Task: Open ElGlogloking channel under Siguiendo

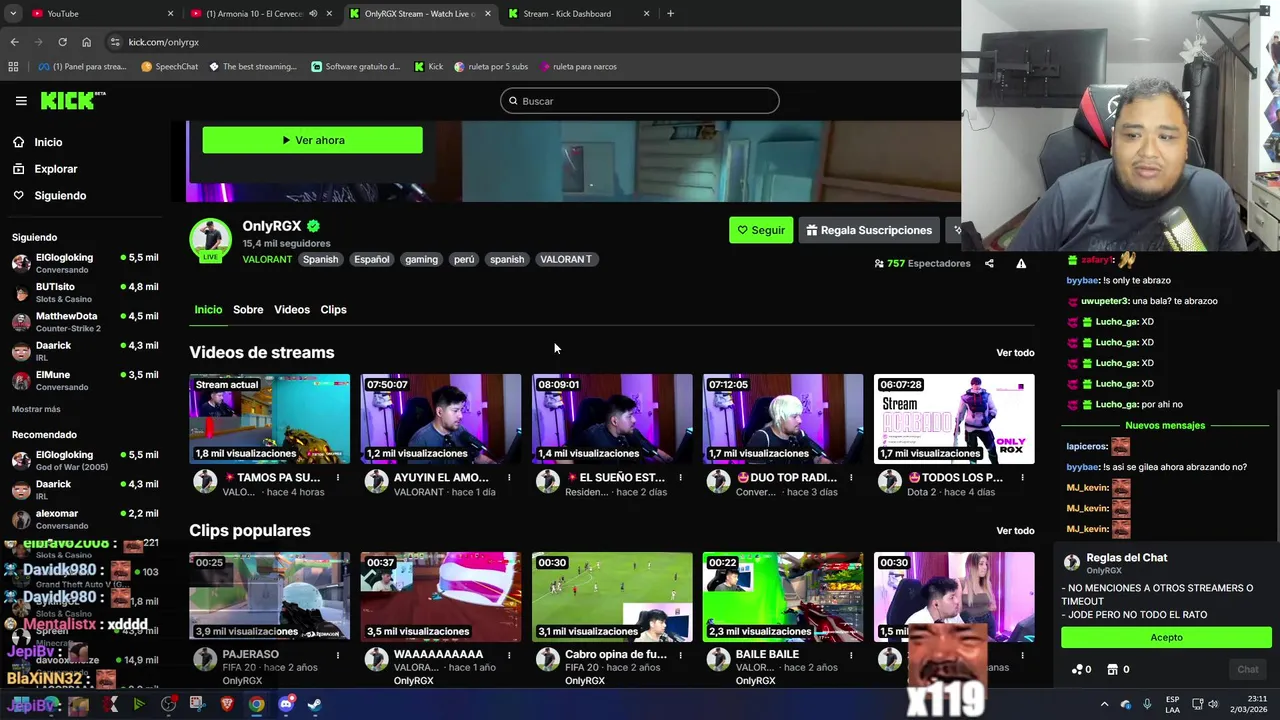Action: tap(85, 263)
